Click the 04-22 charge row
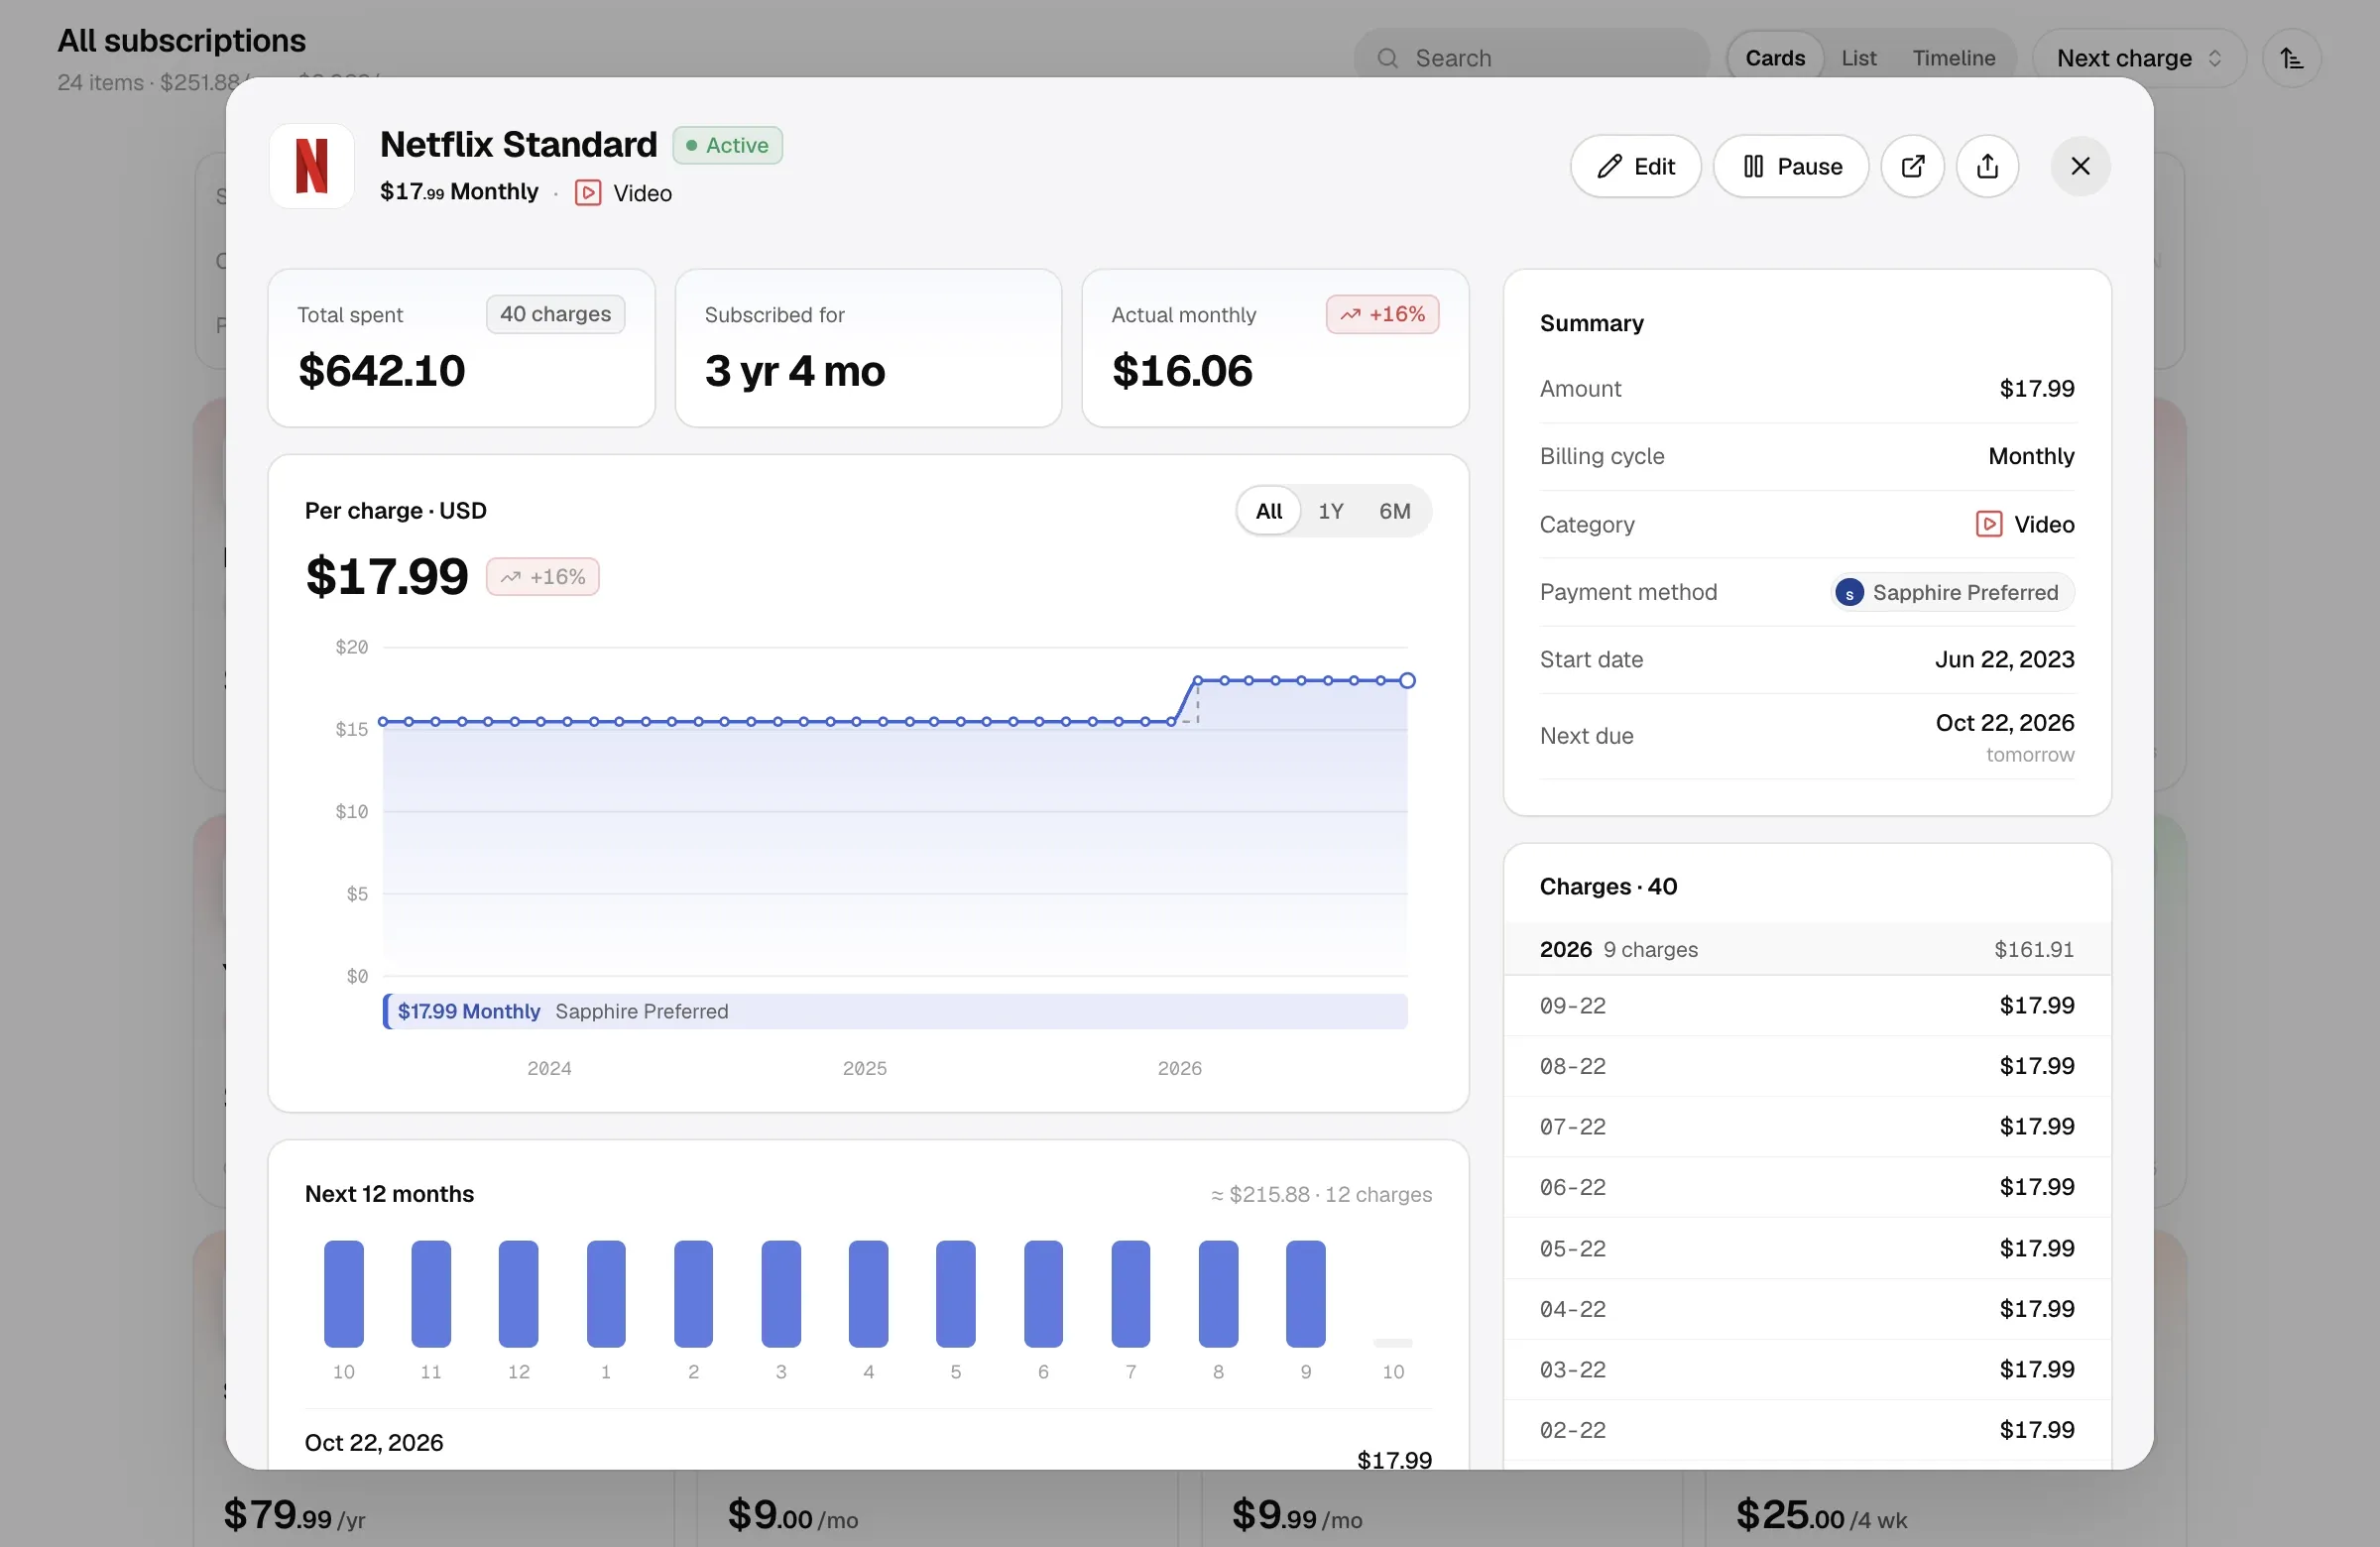Screen dimensions: 2380x1547 (x=1807, y=1309)
